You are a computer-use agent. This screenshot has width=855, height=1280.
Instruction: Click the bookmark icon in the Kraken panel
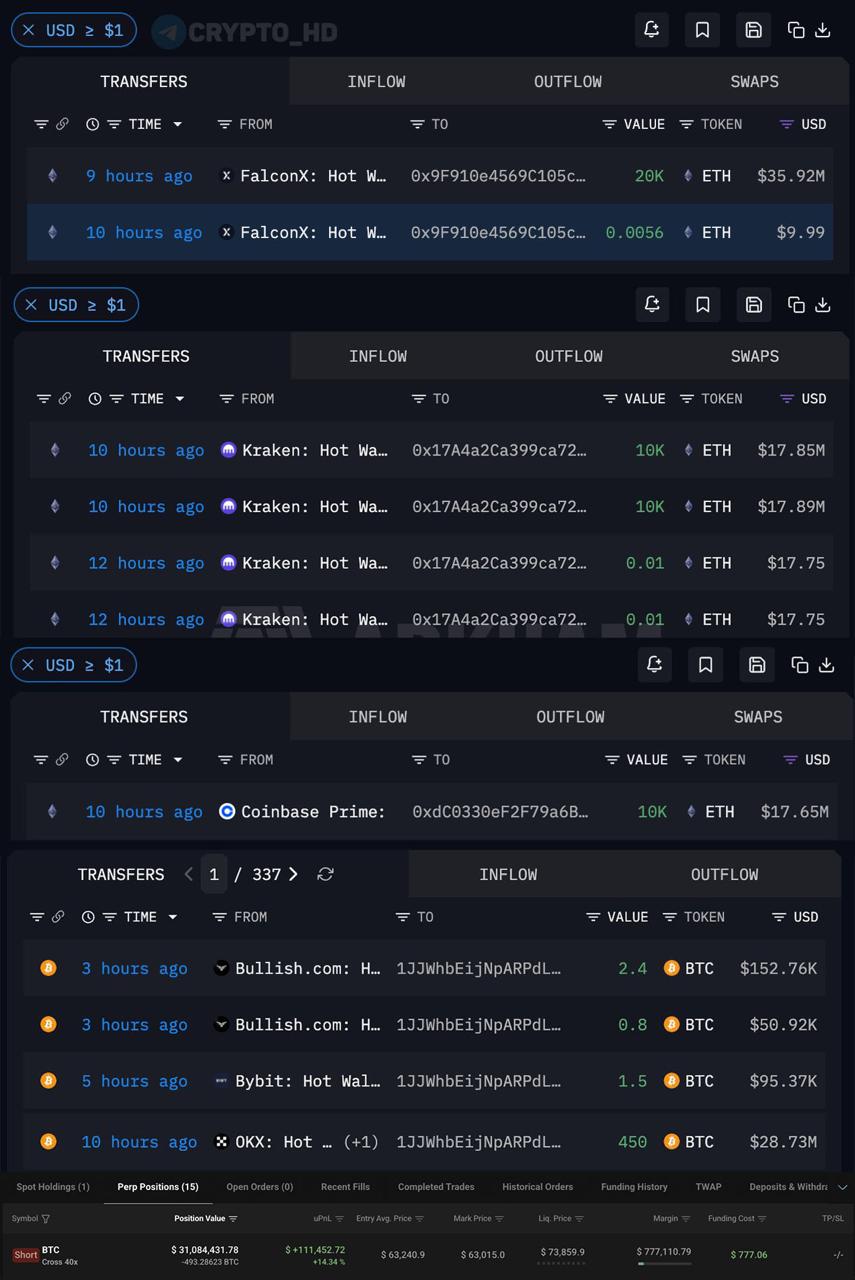tap(703, 304)
